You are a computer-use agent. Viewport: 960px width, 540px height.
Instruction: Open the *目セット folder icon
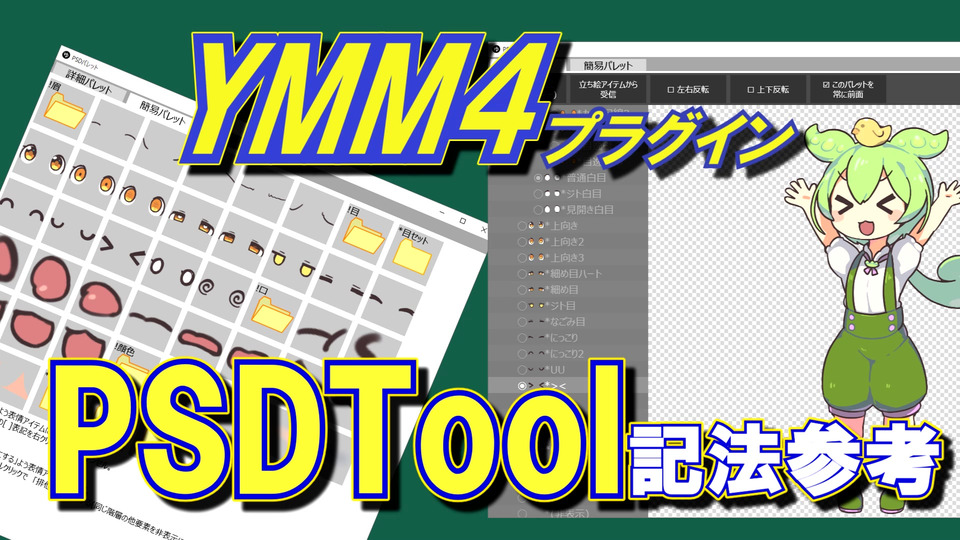(x=411, y=255)
